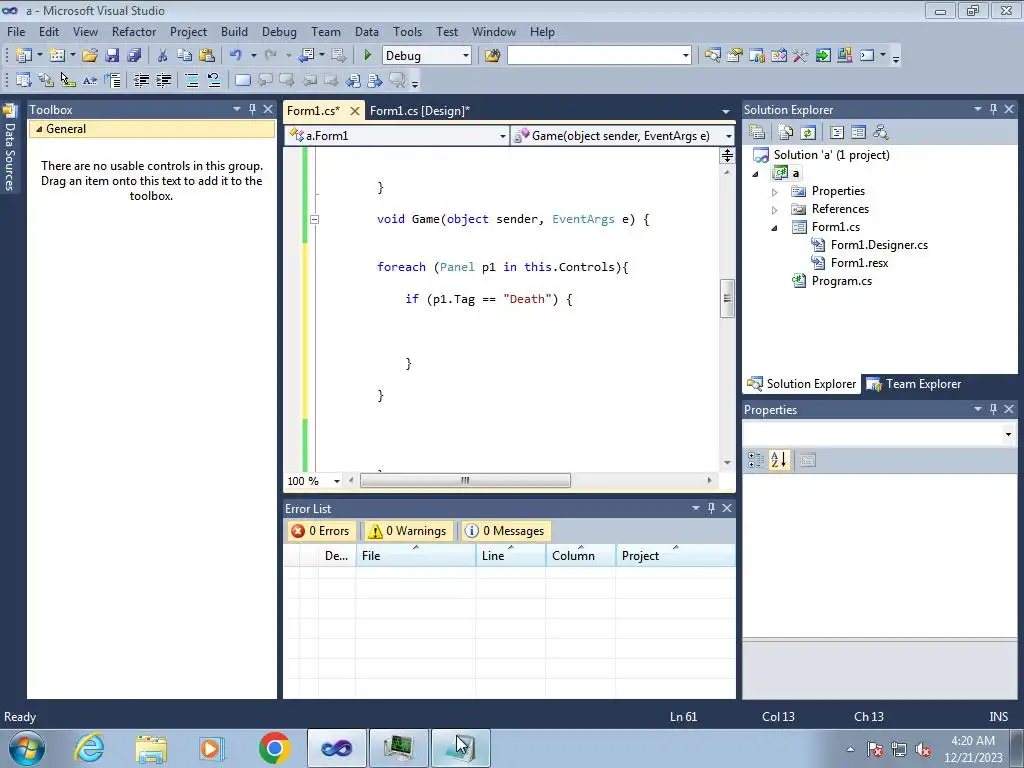Switch Properties panel to Categorized view

pyautogui.click(x=756, y=460)
